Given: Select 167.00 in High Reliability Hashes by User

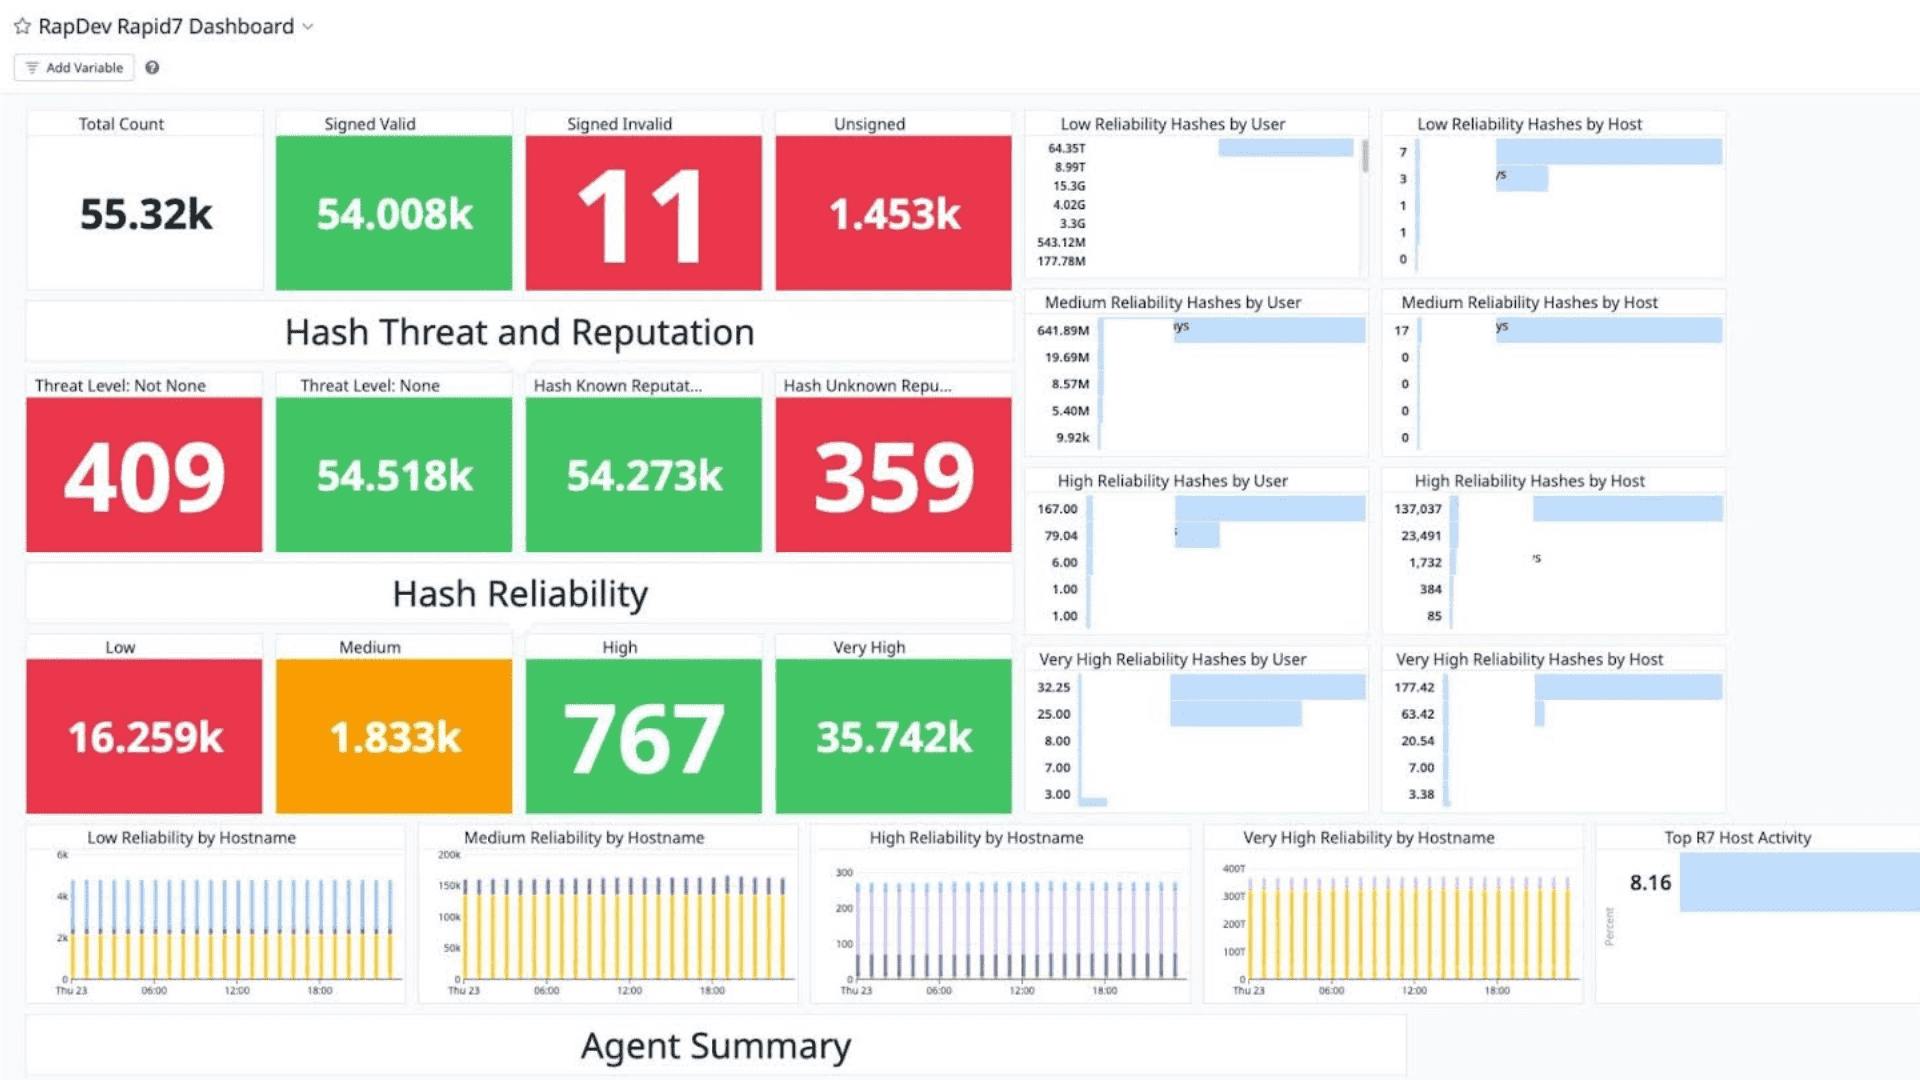Looking at the screenshot, I should pyautogui.click(x=1057, y=509).
